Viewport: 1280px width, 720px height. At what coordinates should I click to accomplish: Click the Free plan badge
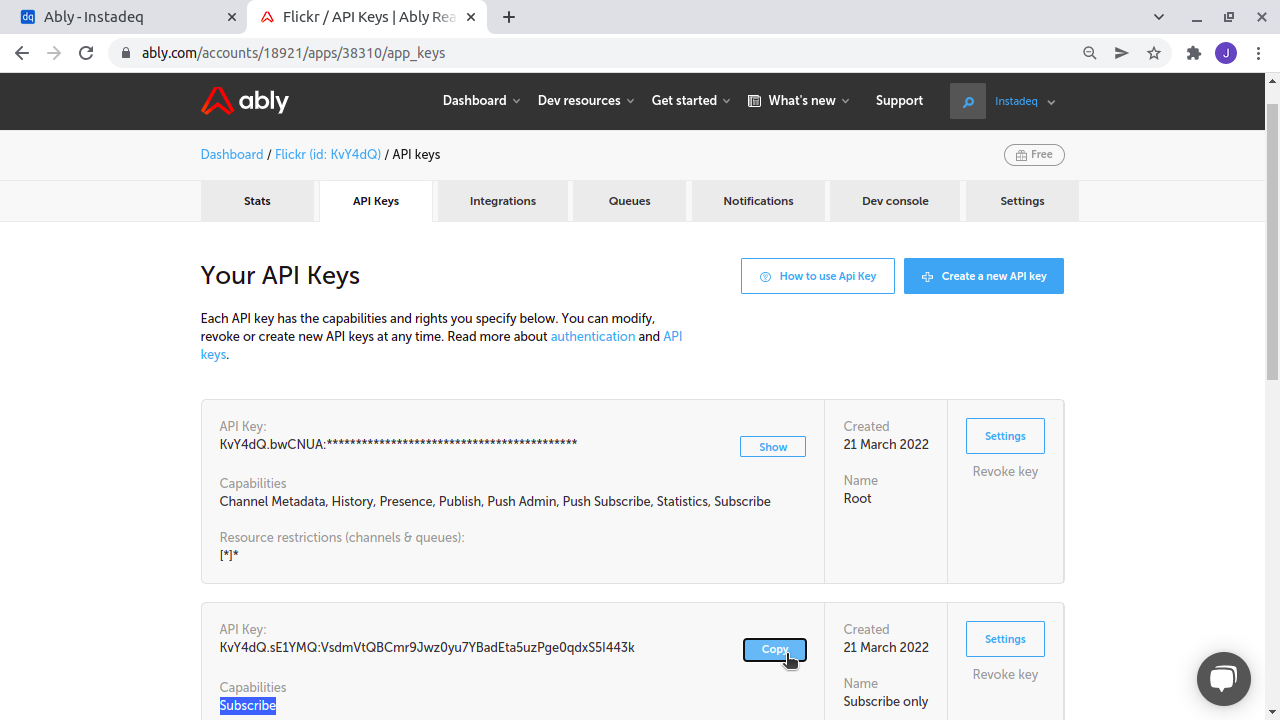click(x=1034, y=155)
